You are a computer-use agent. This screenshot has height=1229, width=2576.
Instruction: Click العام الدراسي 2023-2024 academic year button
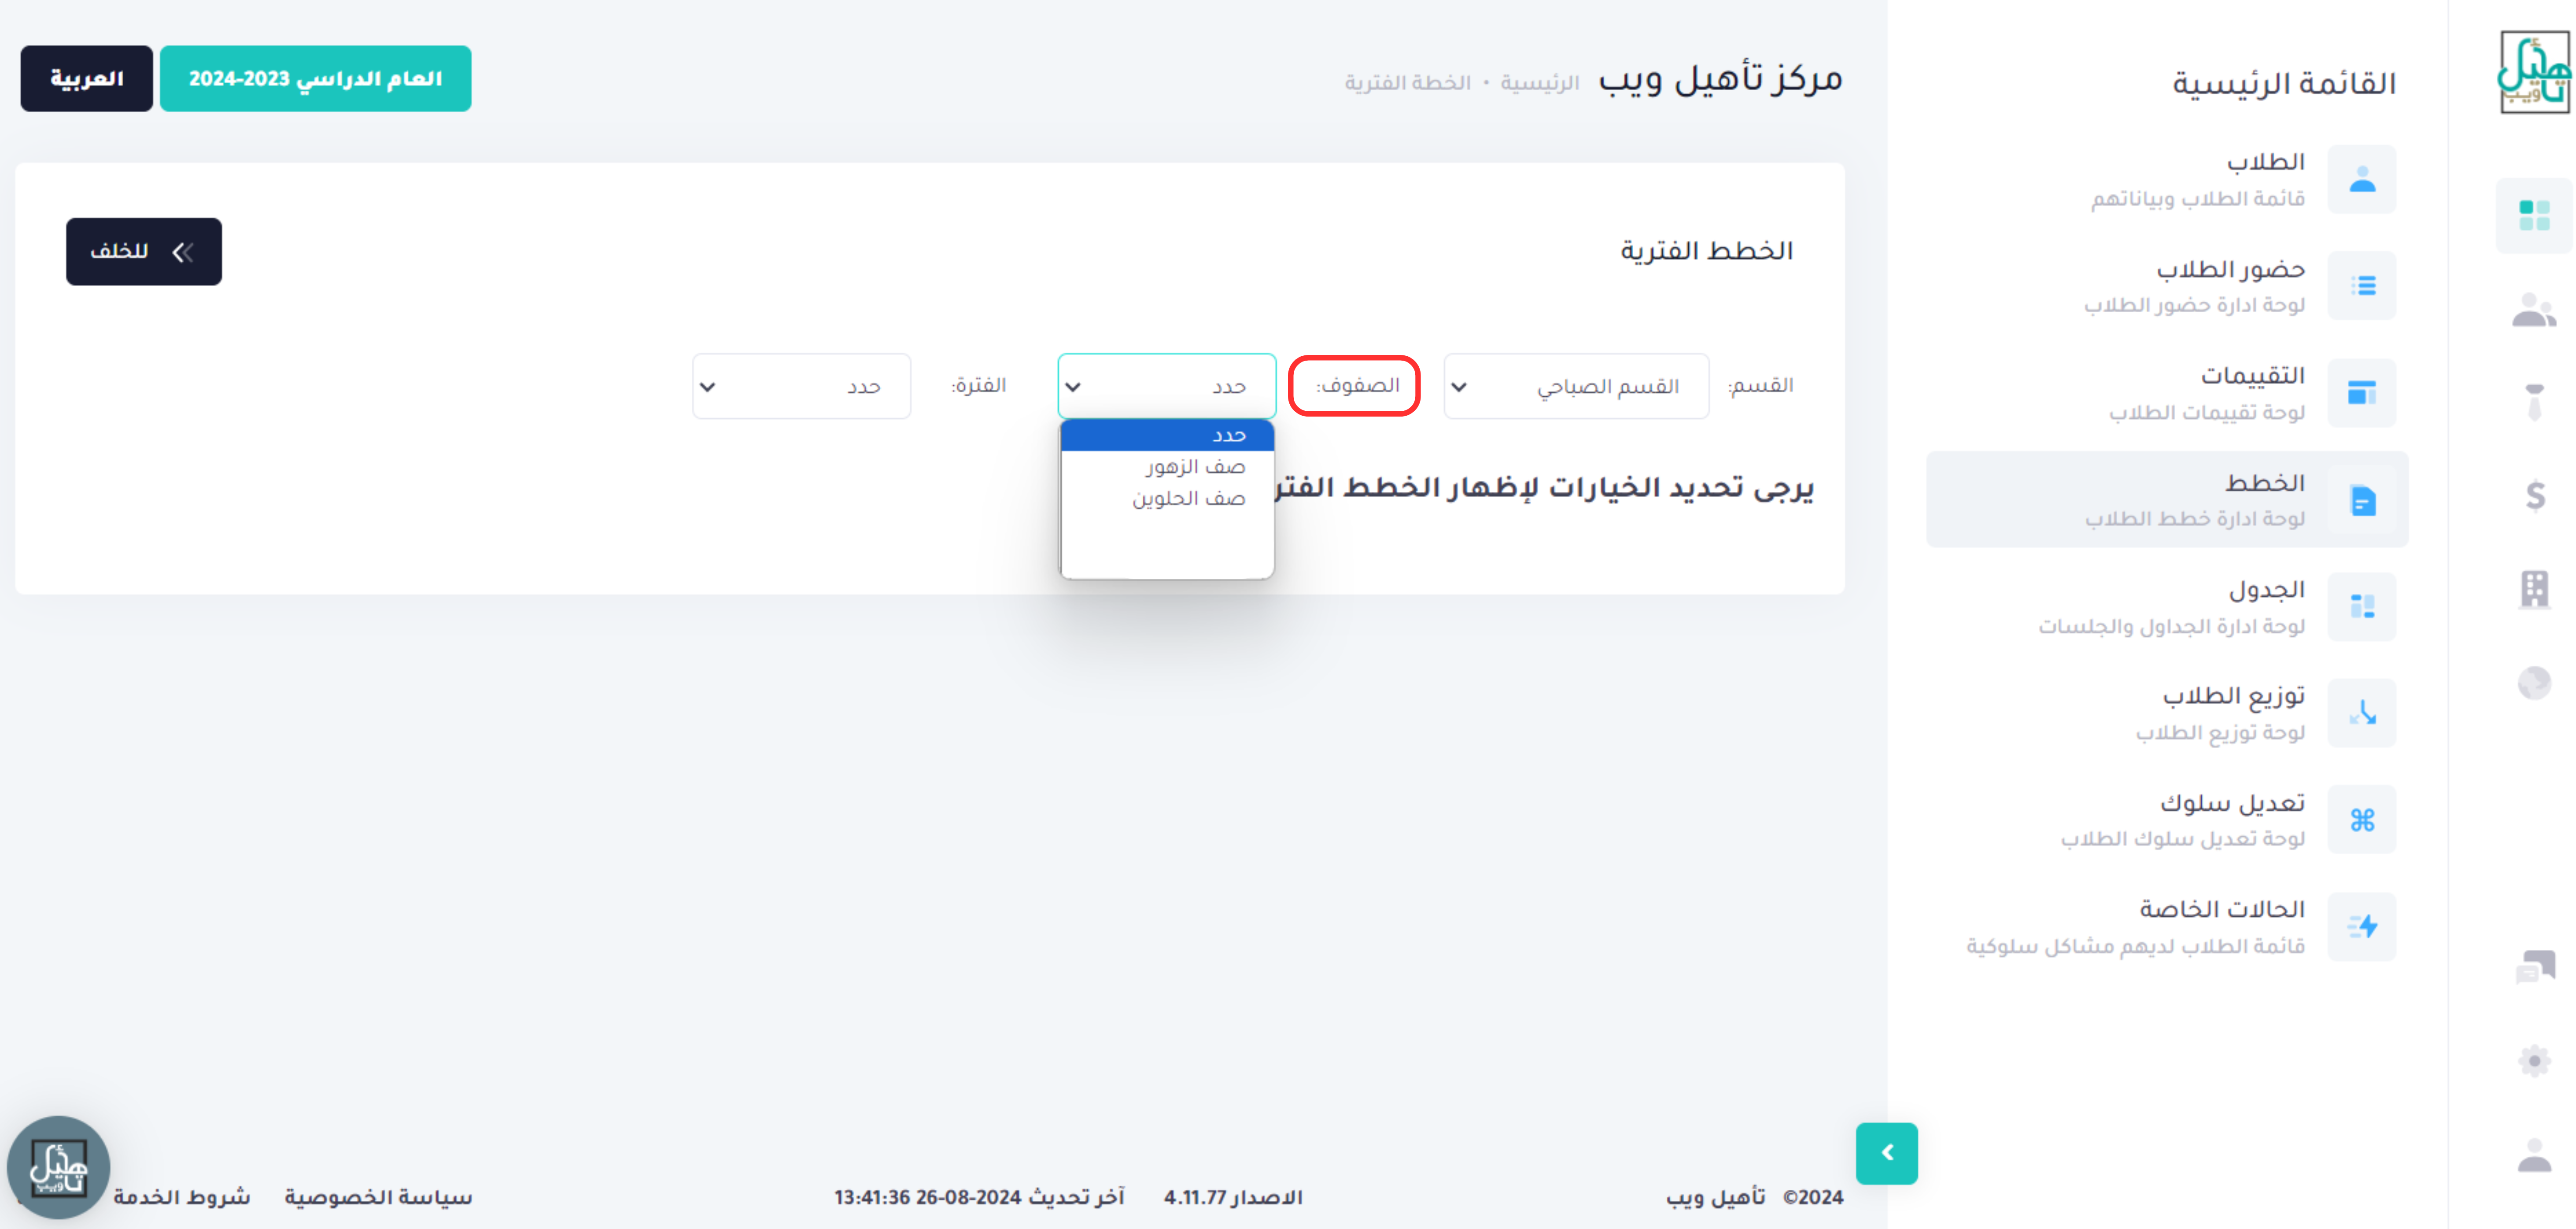click(x=315, y=78)
